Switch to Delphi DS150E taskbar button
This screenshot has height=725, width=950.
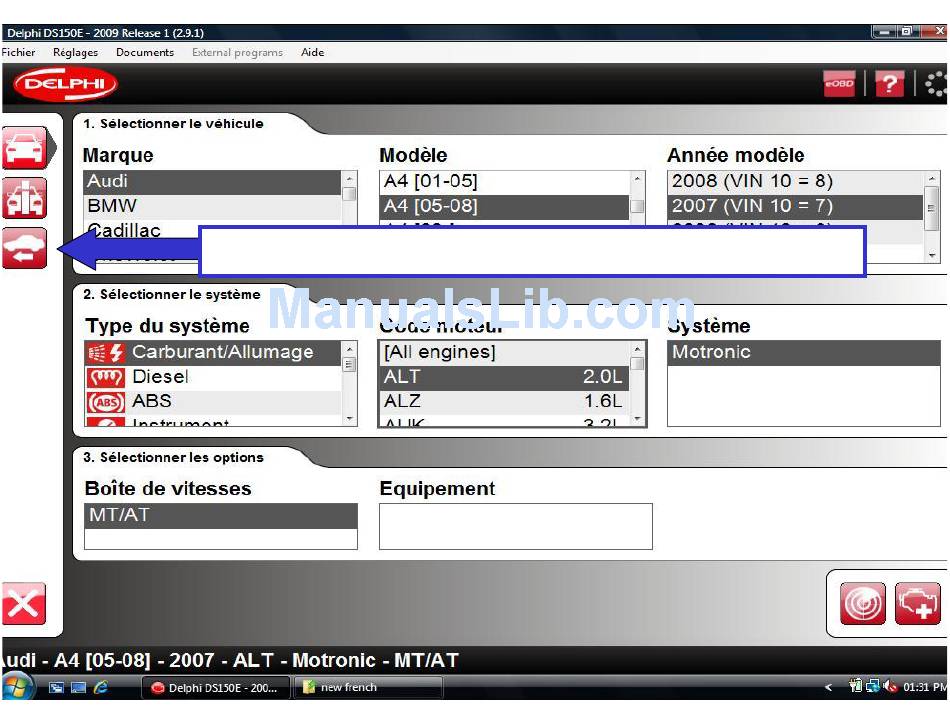click(x=214, y=687)
